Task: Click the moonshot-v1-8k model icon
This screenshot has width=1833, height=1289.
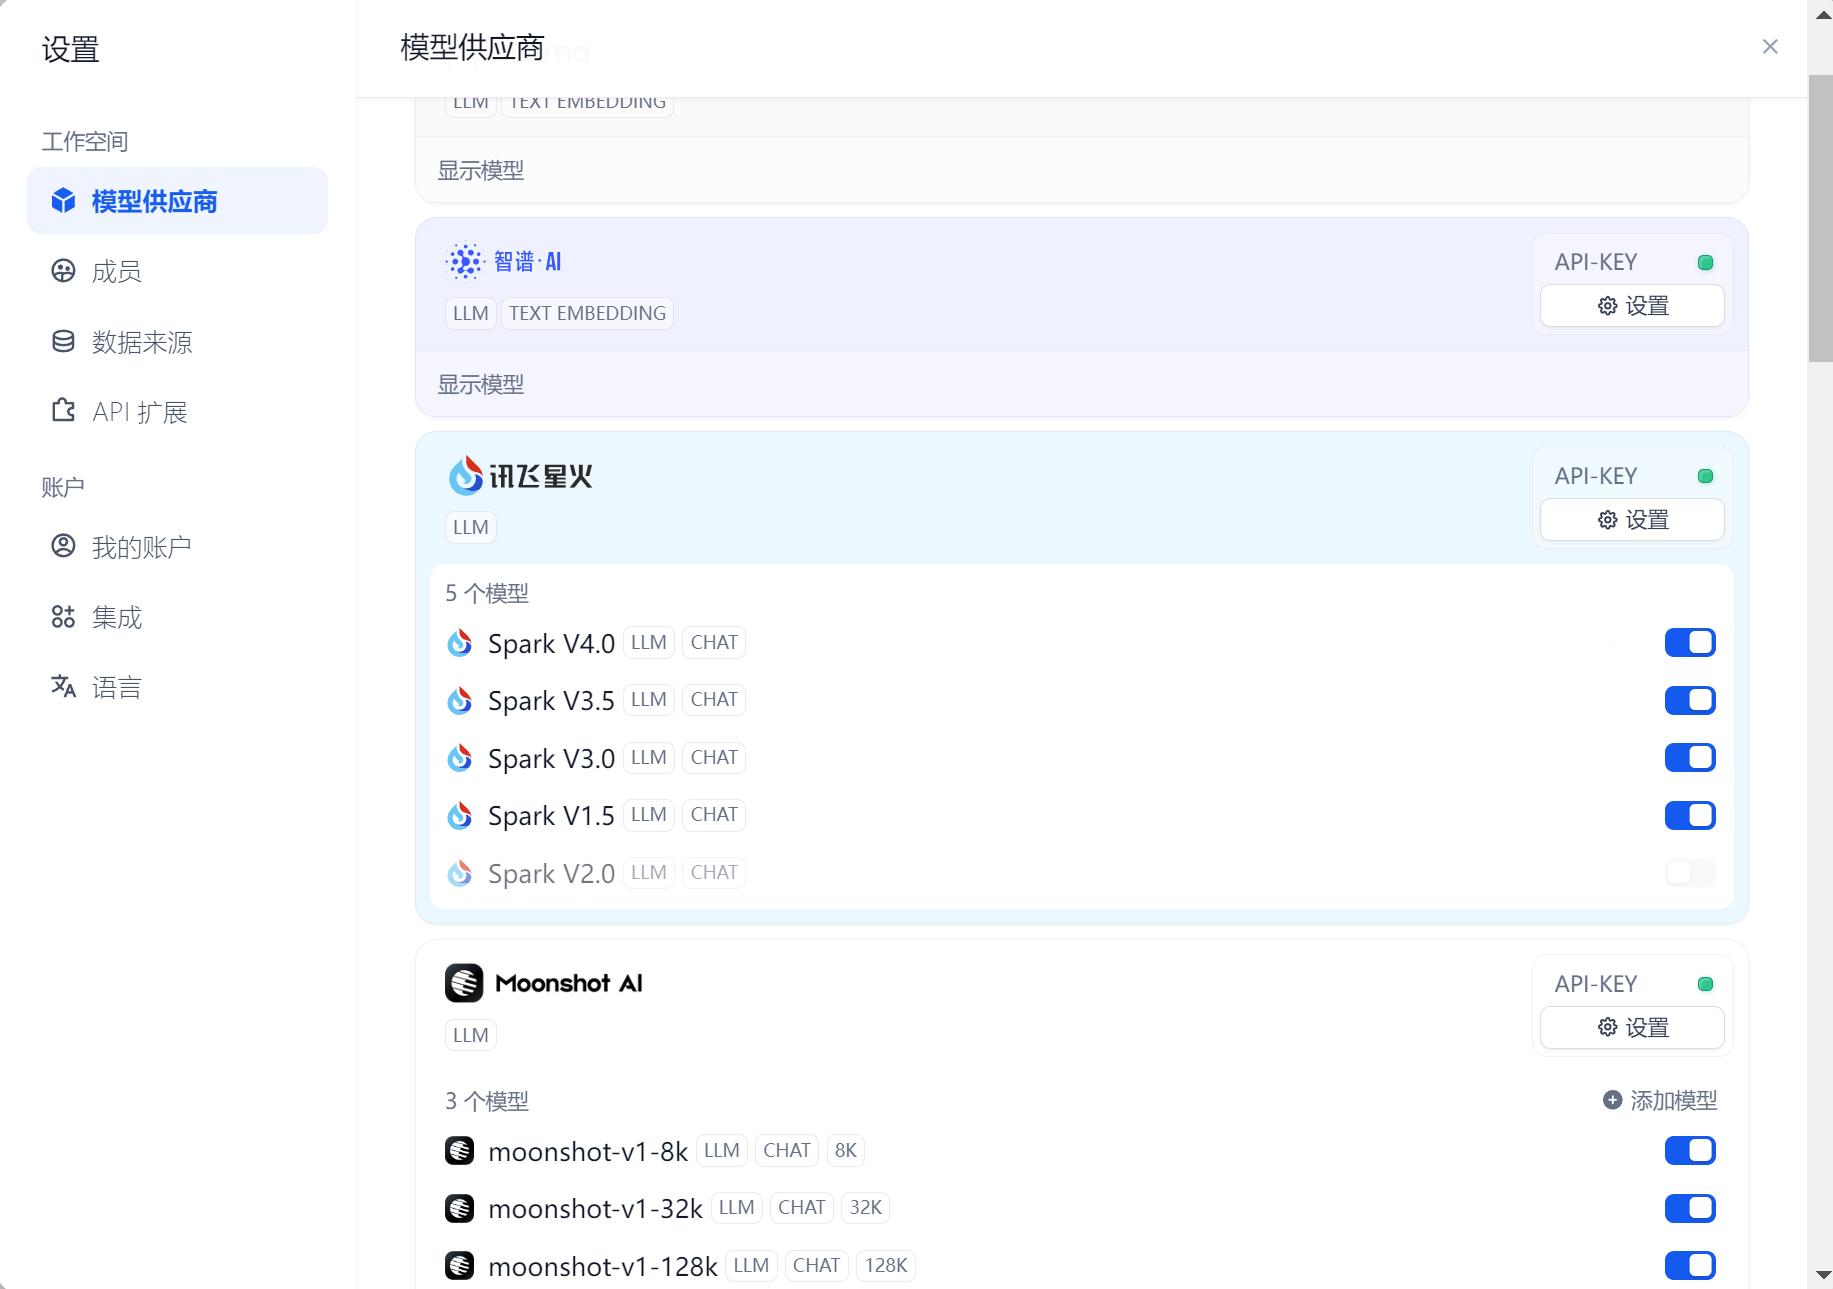Action: (x=460, y=1151)
